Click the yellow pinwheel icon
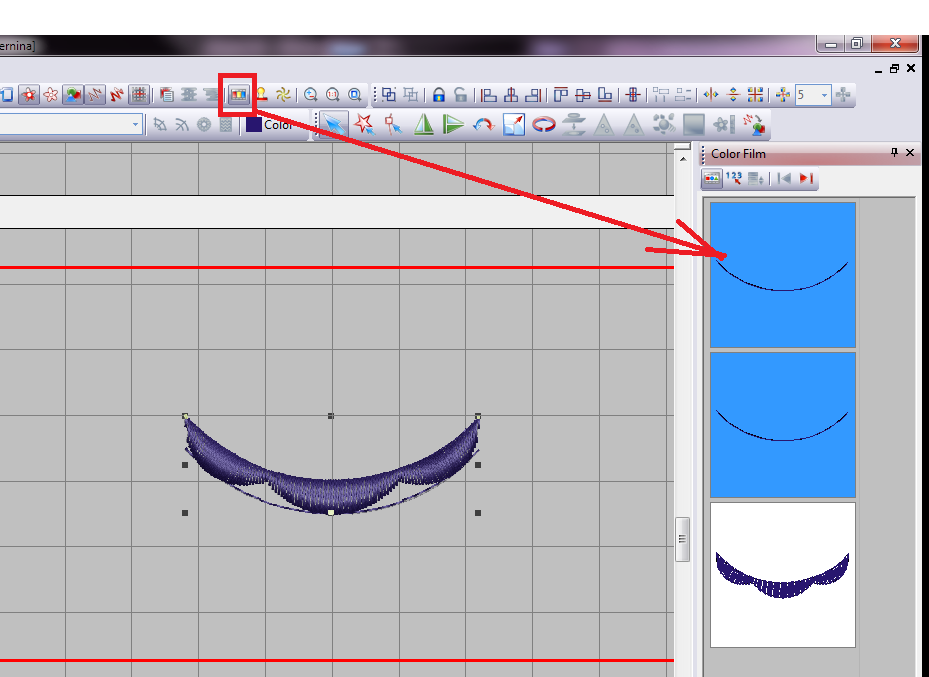 283,94
